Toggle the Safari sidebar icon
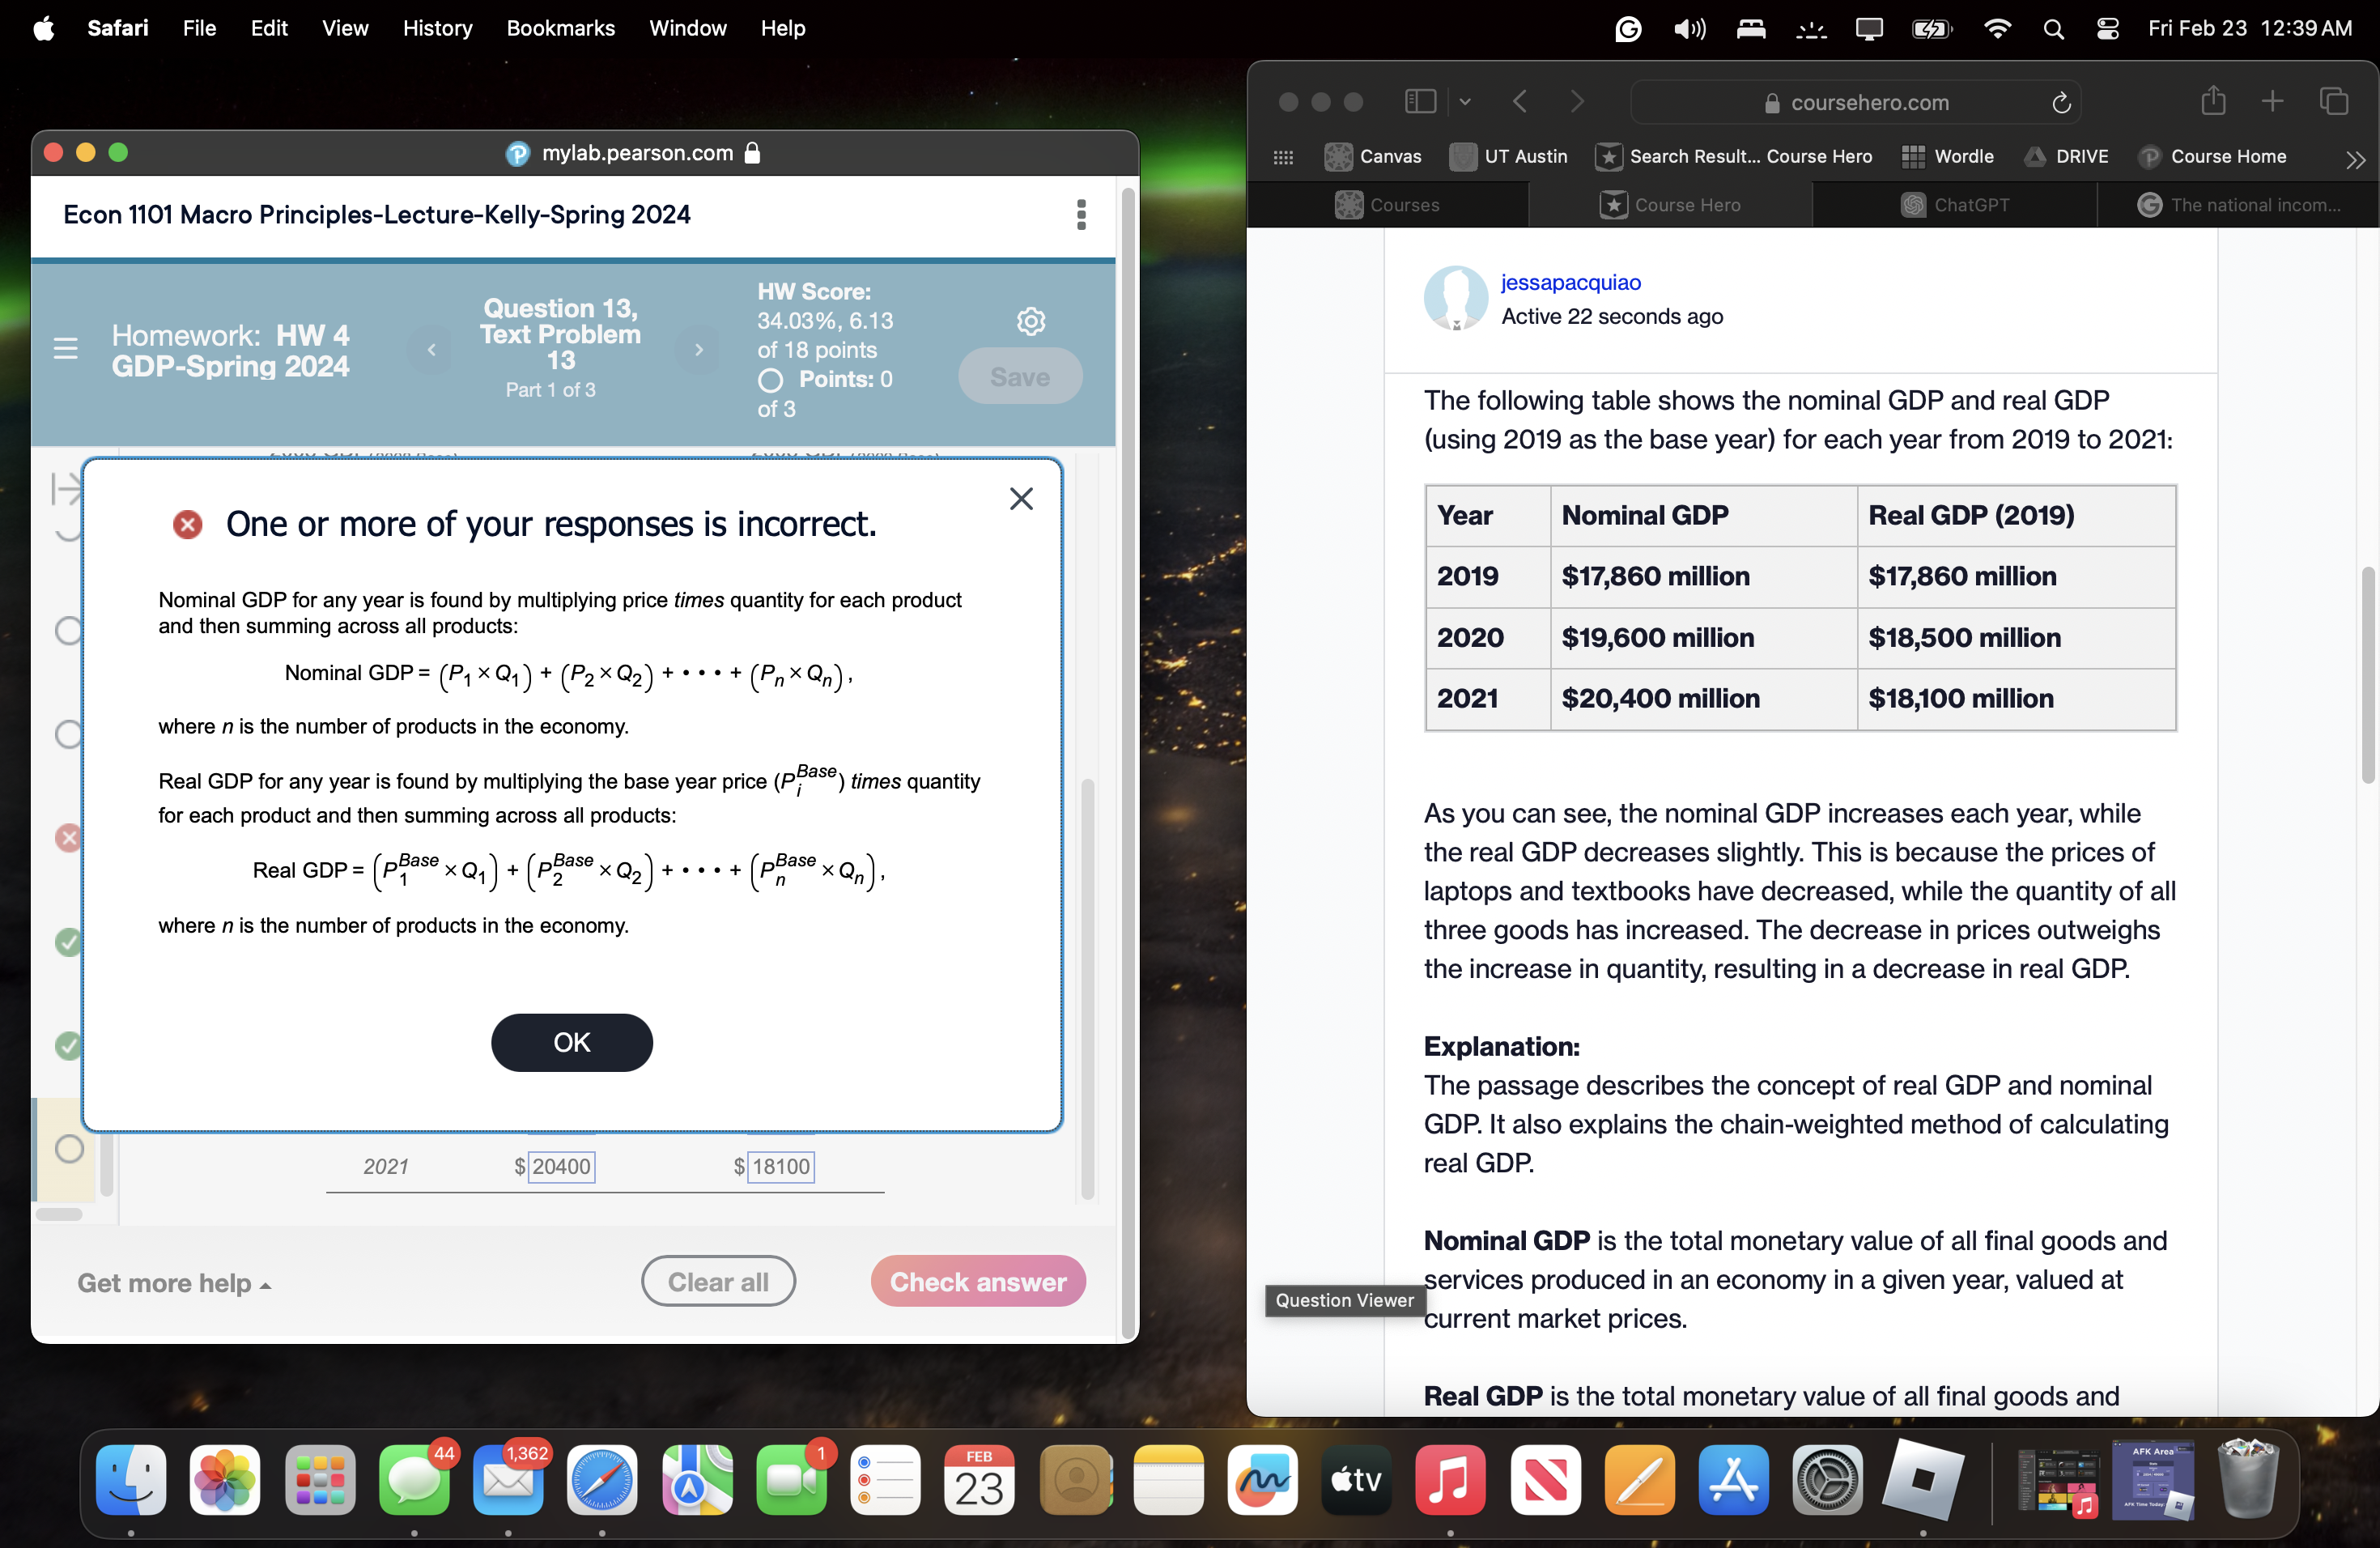 click(x=1420, y=101)
